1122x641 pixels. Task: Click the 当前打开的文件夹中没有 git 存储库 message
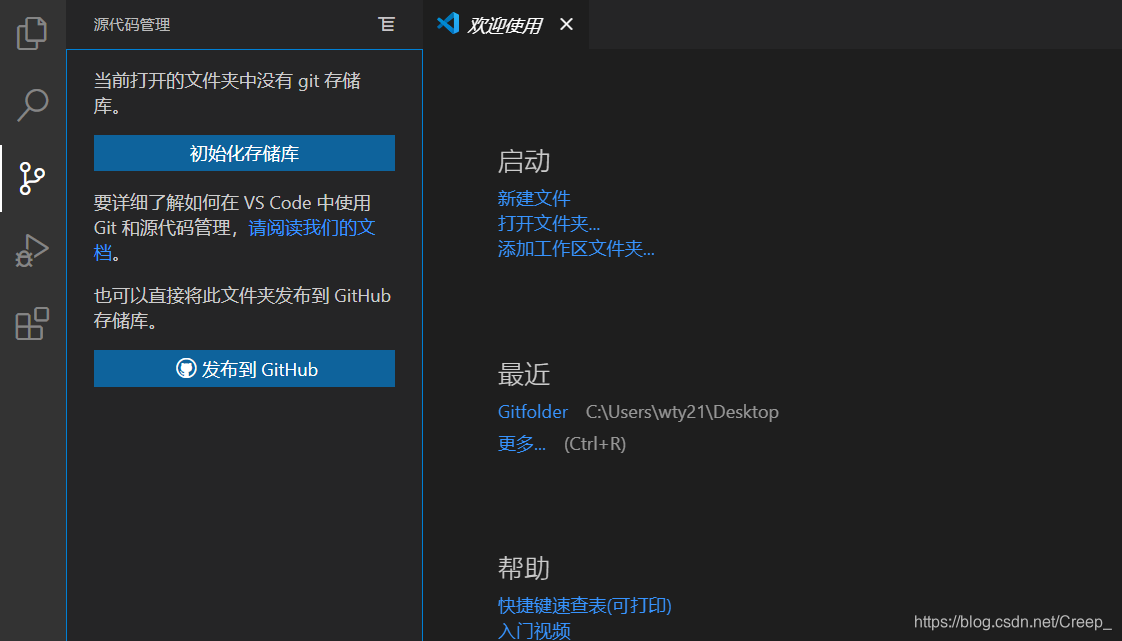click(228, 93)
